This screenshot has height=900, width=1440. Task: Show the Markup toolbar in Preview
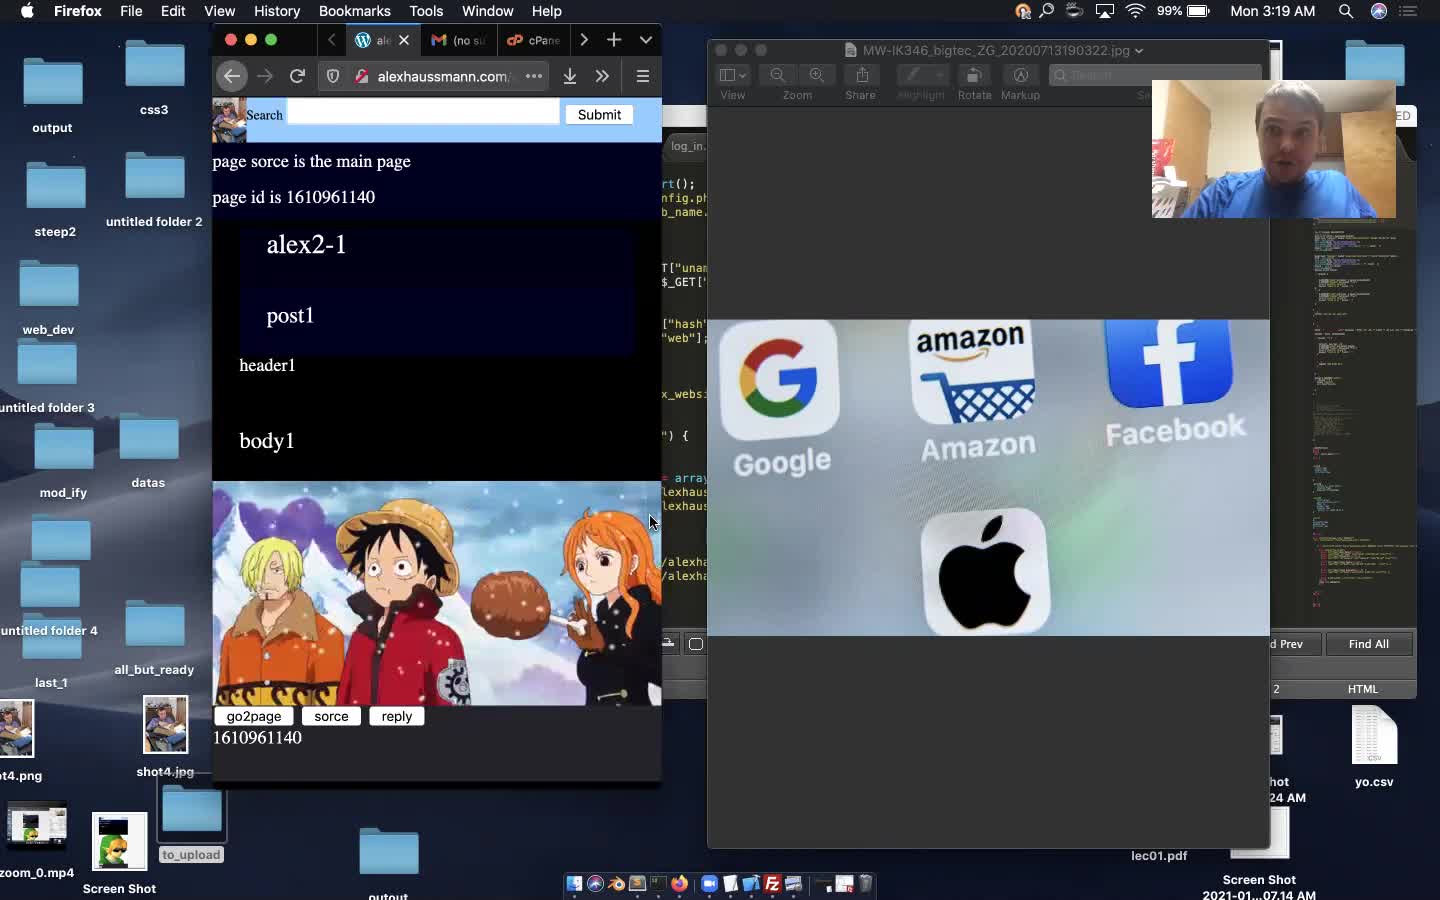(1020, 75)
